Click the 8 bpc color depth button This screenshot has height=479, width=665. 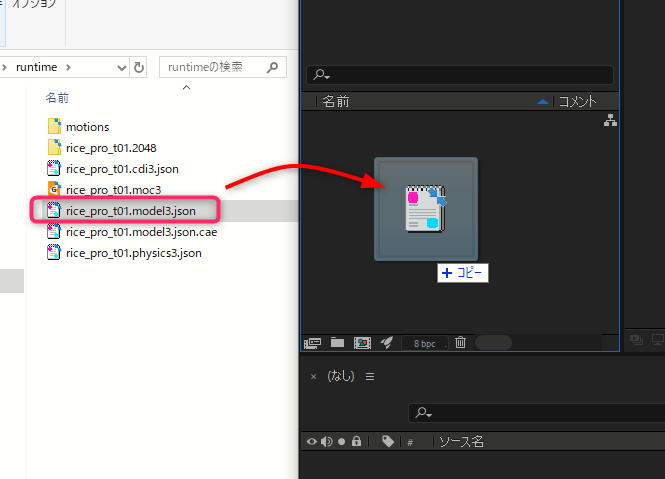click(x=425, y=343)
